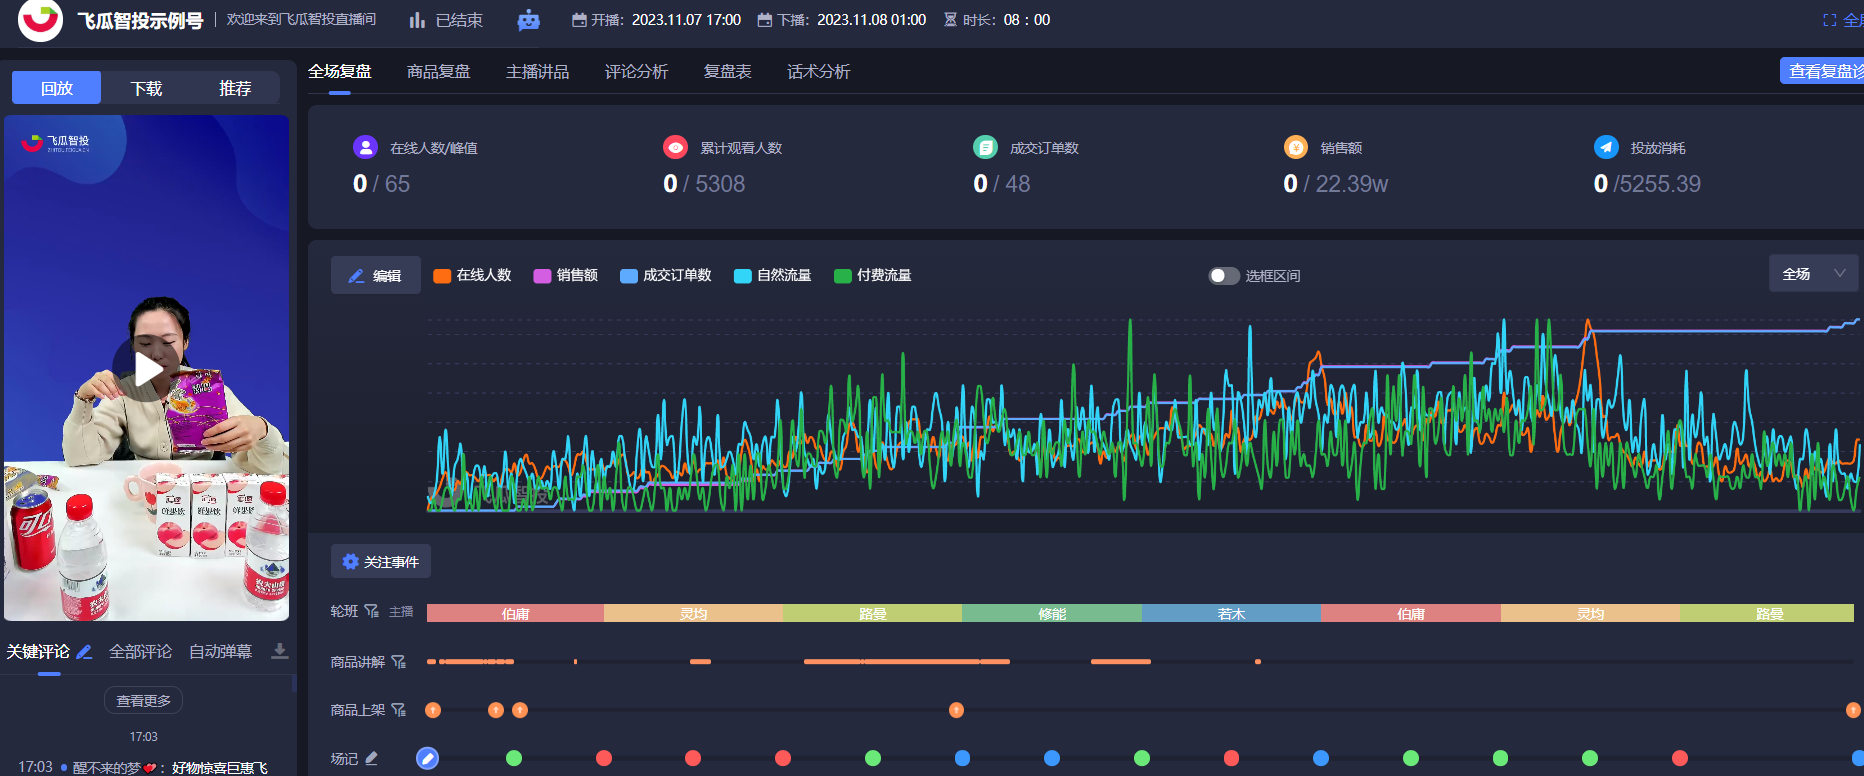This screenshot has width=1864, height=776.
Task: Click the green order icon for 成交订单数
Action: (985, 147)
